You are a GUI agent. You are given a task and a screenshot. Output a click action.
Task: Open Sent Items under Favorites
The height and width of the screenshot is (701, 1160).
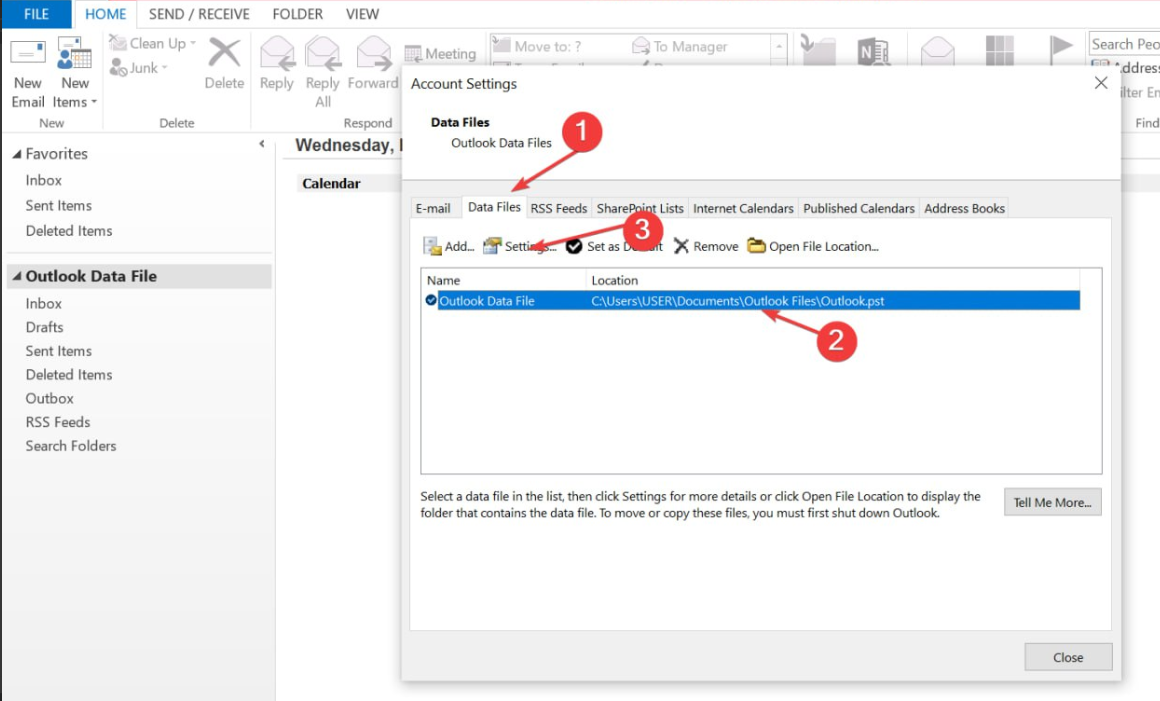[58, 206]
